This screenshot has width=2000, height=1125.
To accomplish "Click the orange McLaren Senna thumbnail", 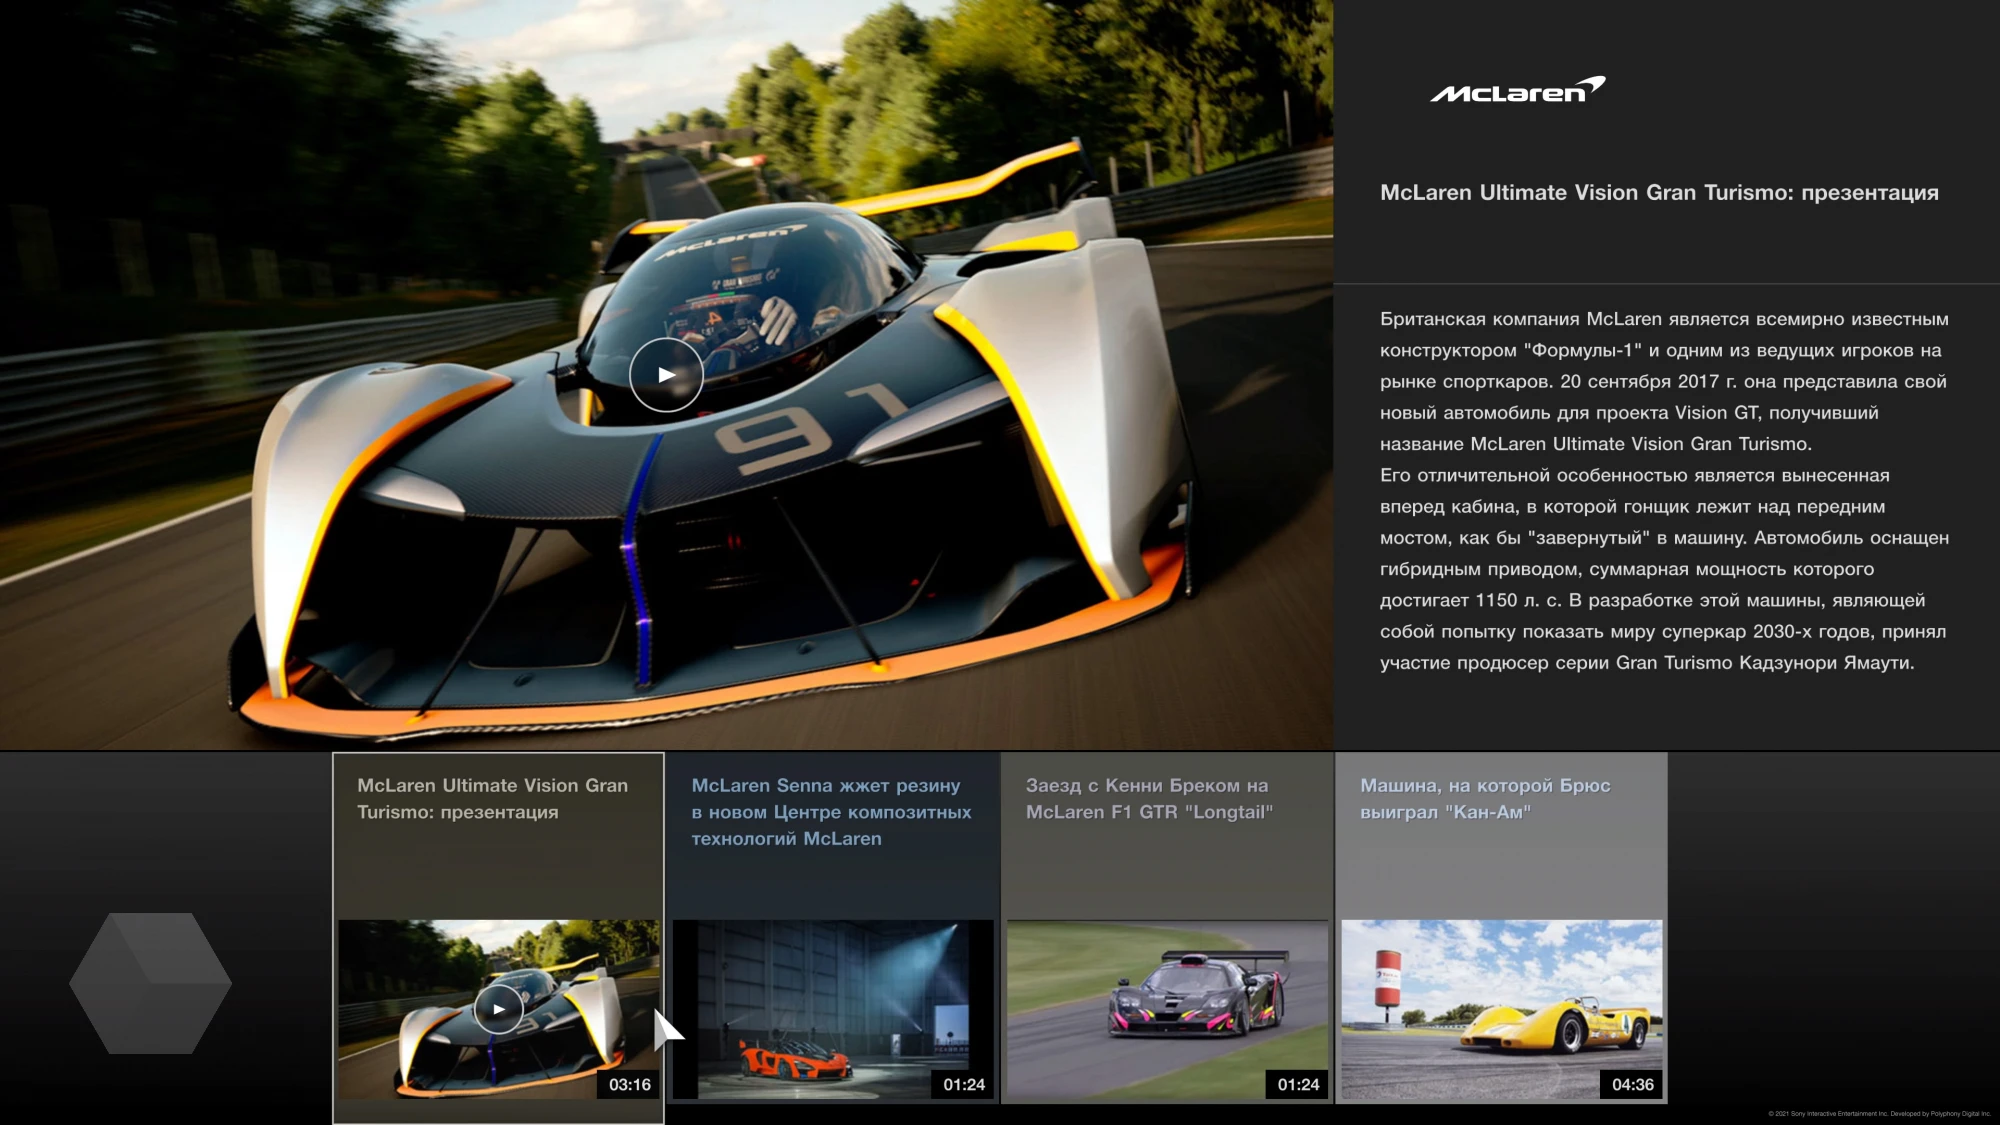I will pyautogui.click(x=833, y=1010).
